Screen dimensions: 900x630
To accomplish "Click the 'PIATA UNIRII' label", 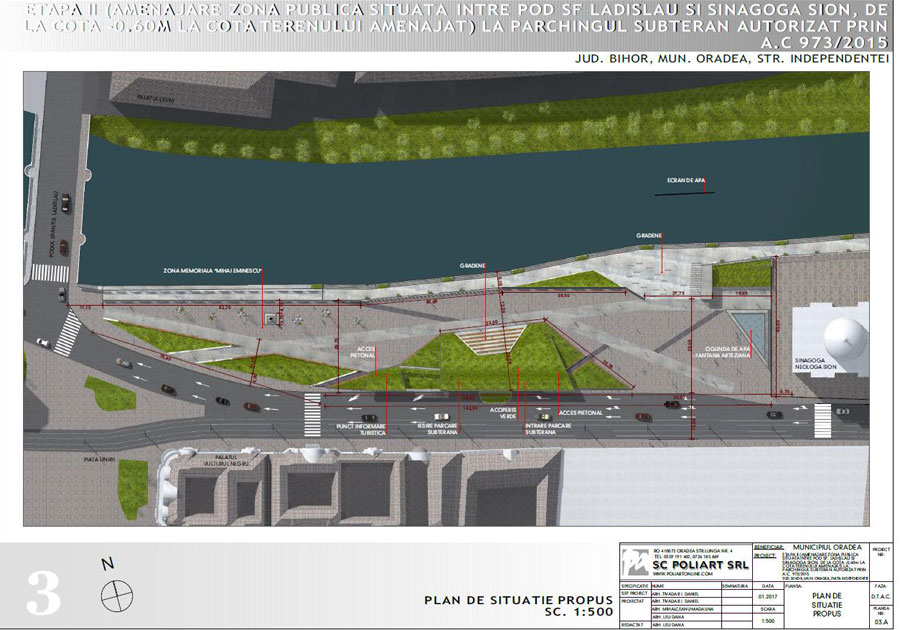I will tap(100, 460).
